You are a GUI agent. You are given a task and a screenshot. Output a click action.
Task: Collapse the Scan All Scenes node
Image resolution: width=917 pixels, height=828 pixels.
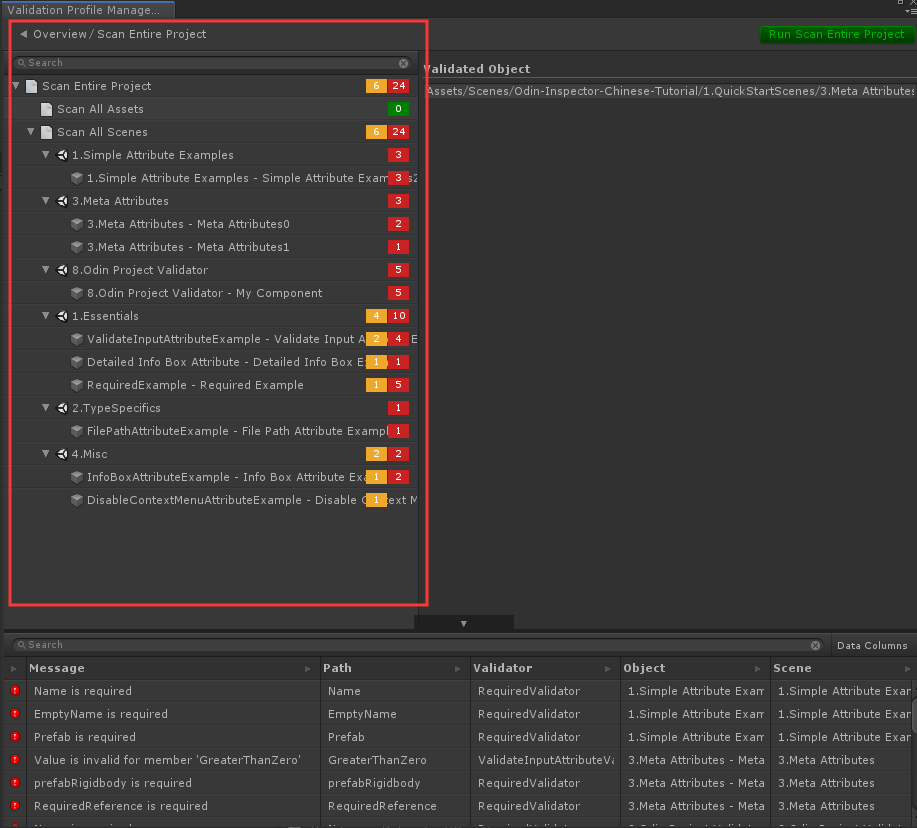click(31, 132)
